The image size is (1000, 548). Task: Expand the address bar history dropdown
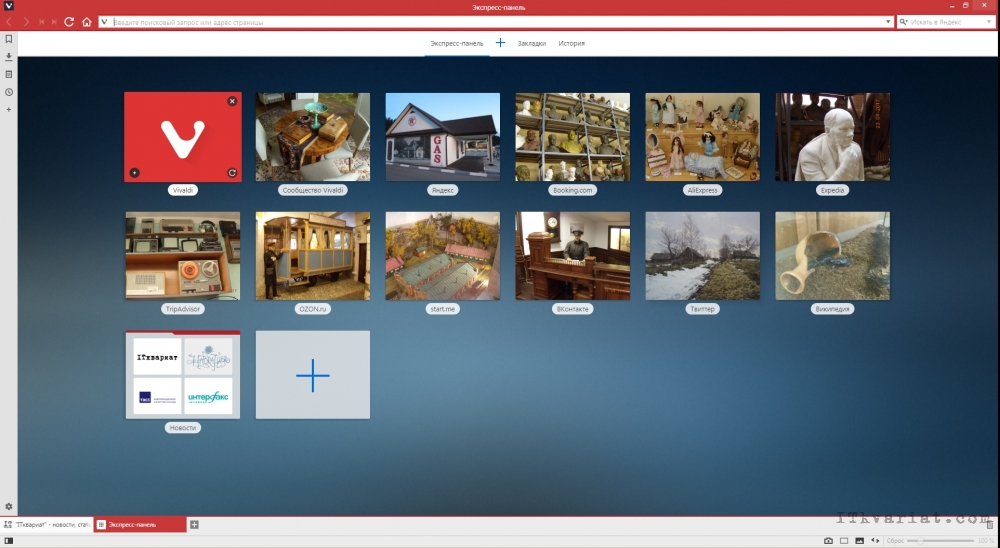coord(888,22)
